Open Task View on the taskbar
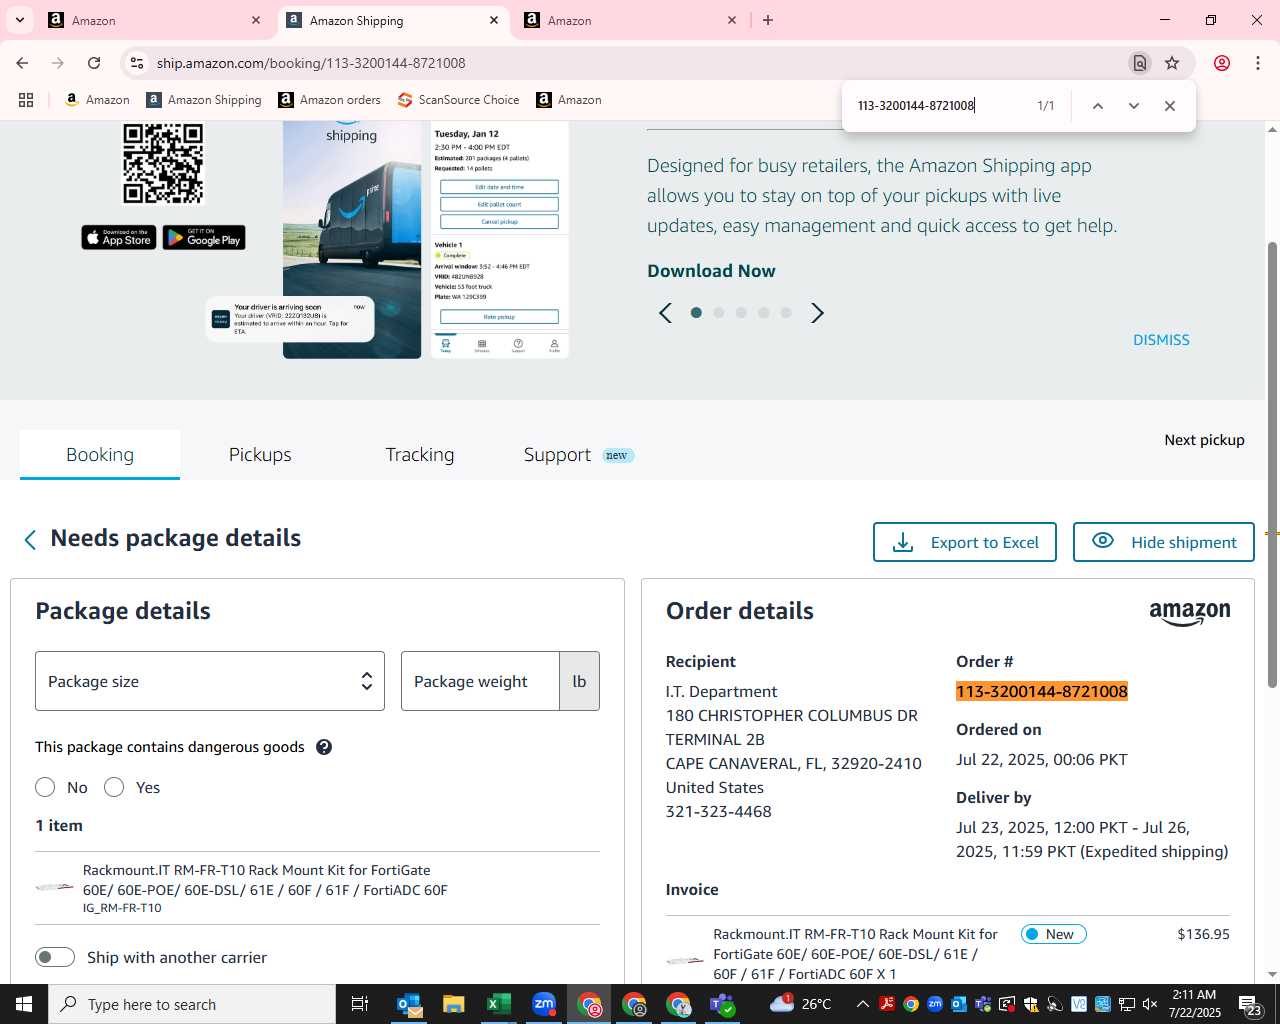Screen dimensions: 1280x1024 click(360, 1004)
